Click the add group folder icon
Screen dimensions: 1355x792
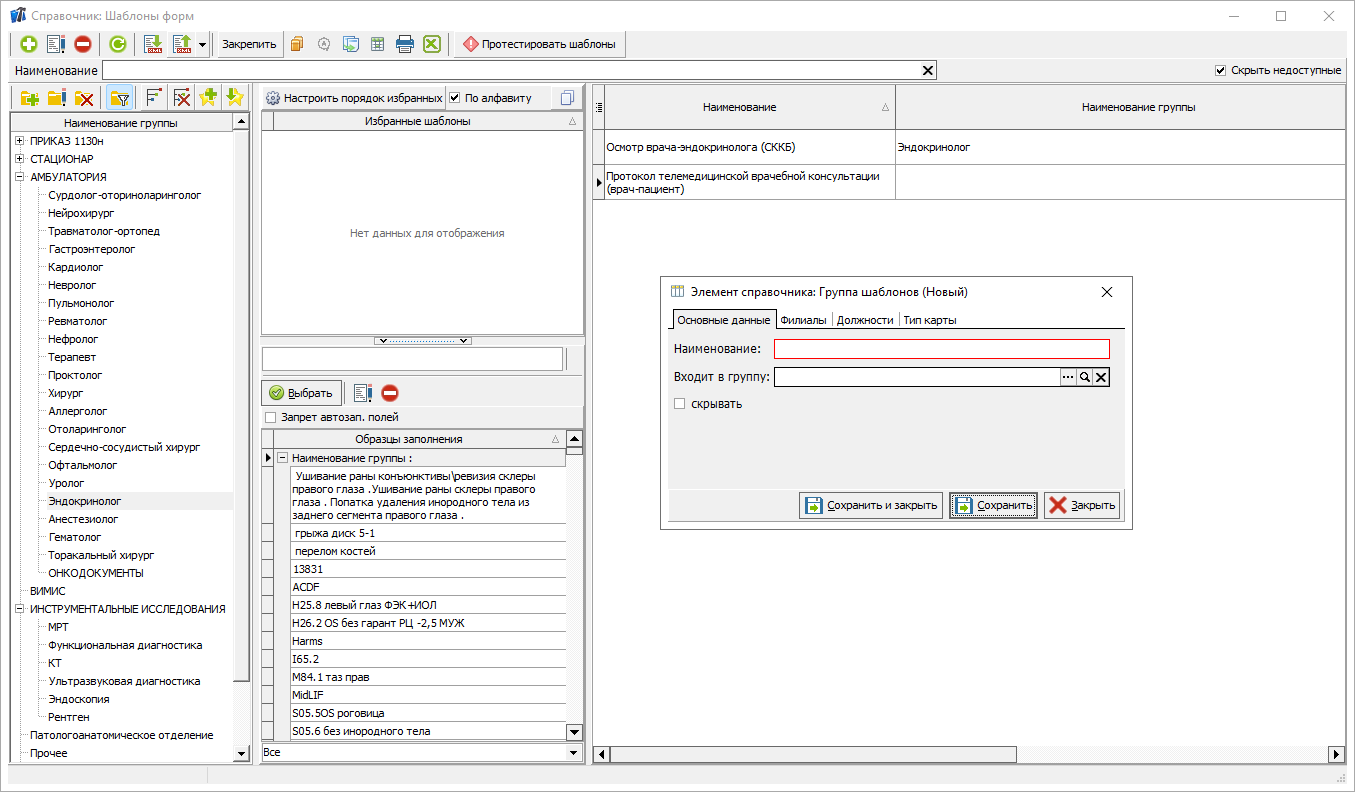click(x=29, y=97)
